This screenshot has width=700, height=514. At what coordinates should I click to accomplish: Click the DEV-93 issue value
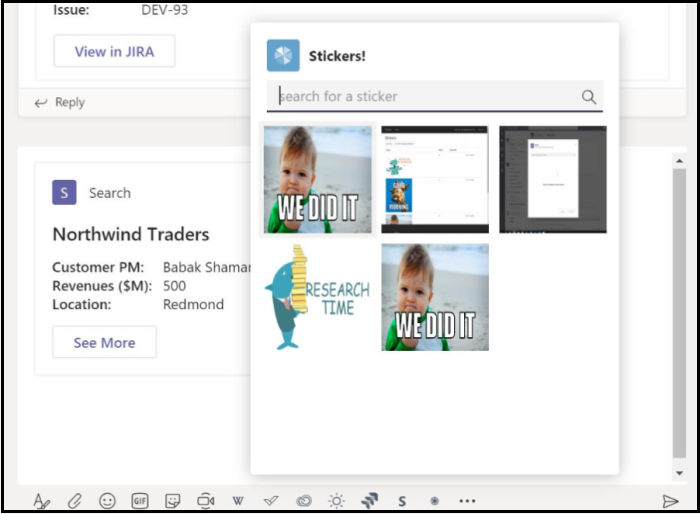click(x=165, y=10)
